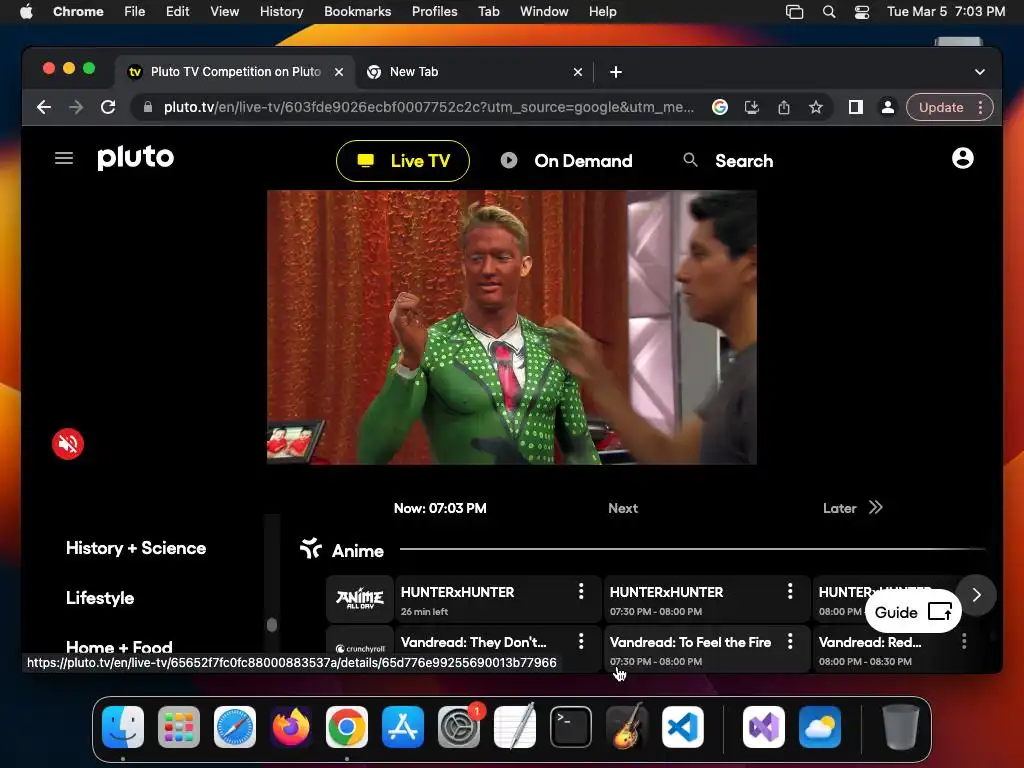Open App Store from the dock
Viewport: 1024px width, 768px height.
pyautogui.click(x=402, y=727)
